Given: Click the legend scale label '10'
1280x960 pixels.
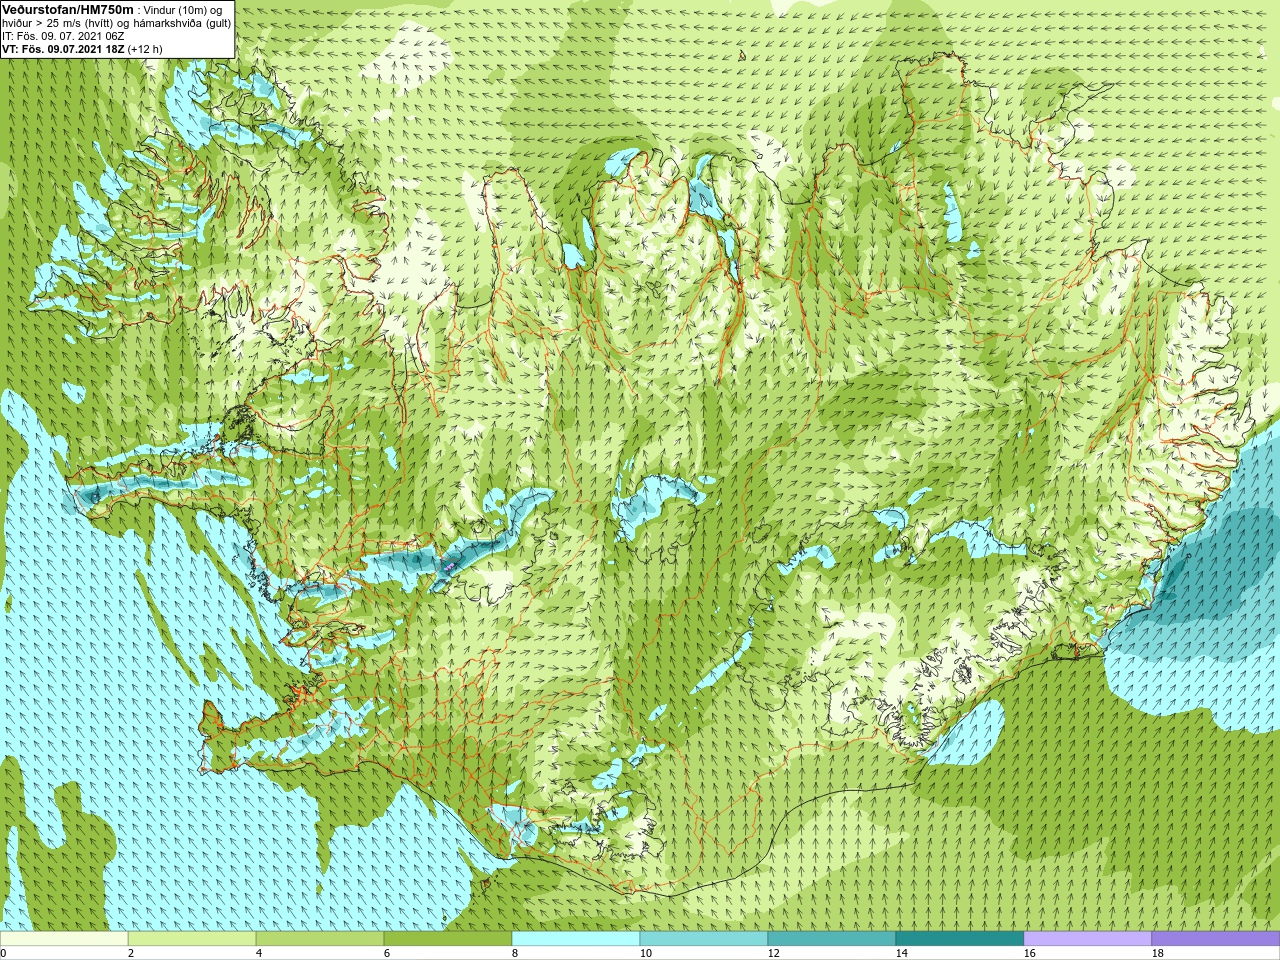Looking at the screenshot, I should pos(646,953).
